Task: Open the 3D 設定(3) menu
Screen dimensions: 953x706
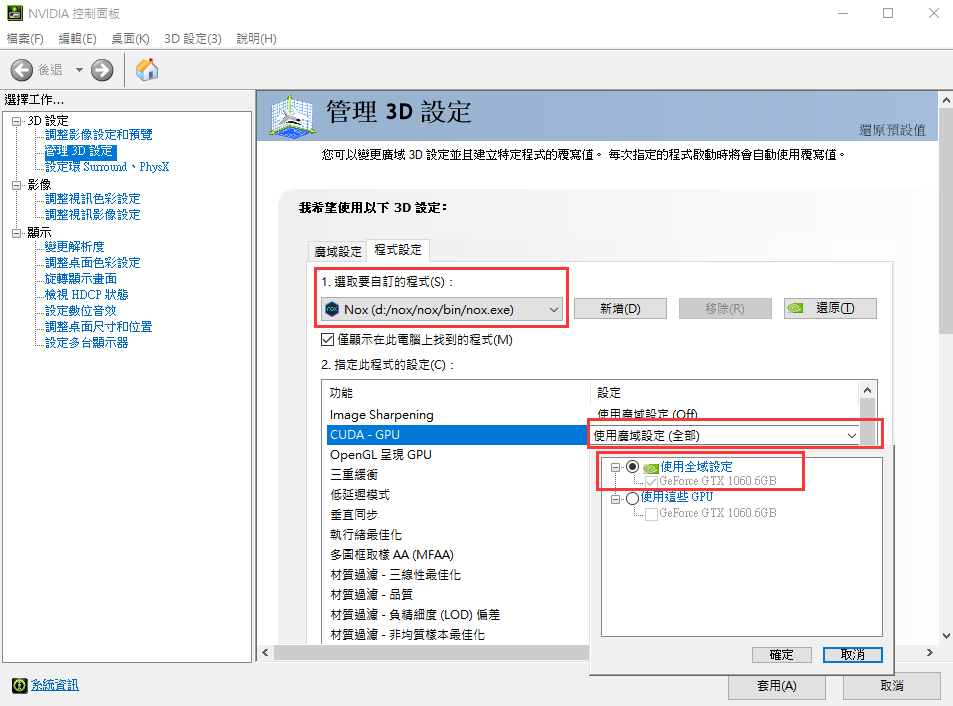Action: [x=192, y=38]
